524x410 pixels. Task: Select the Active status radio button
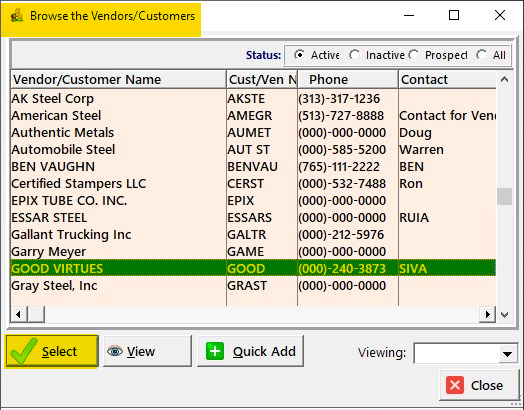tap(299, 55)
